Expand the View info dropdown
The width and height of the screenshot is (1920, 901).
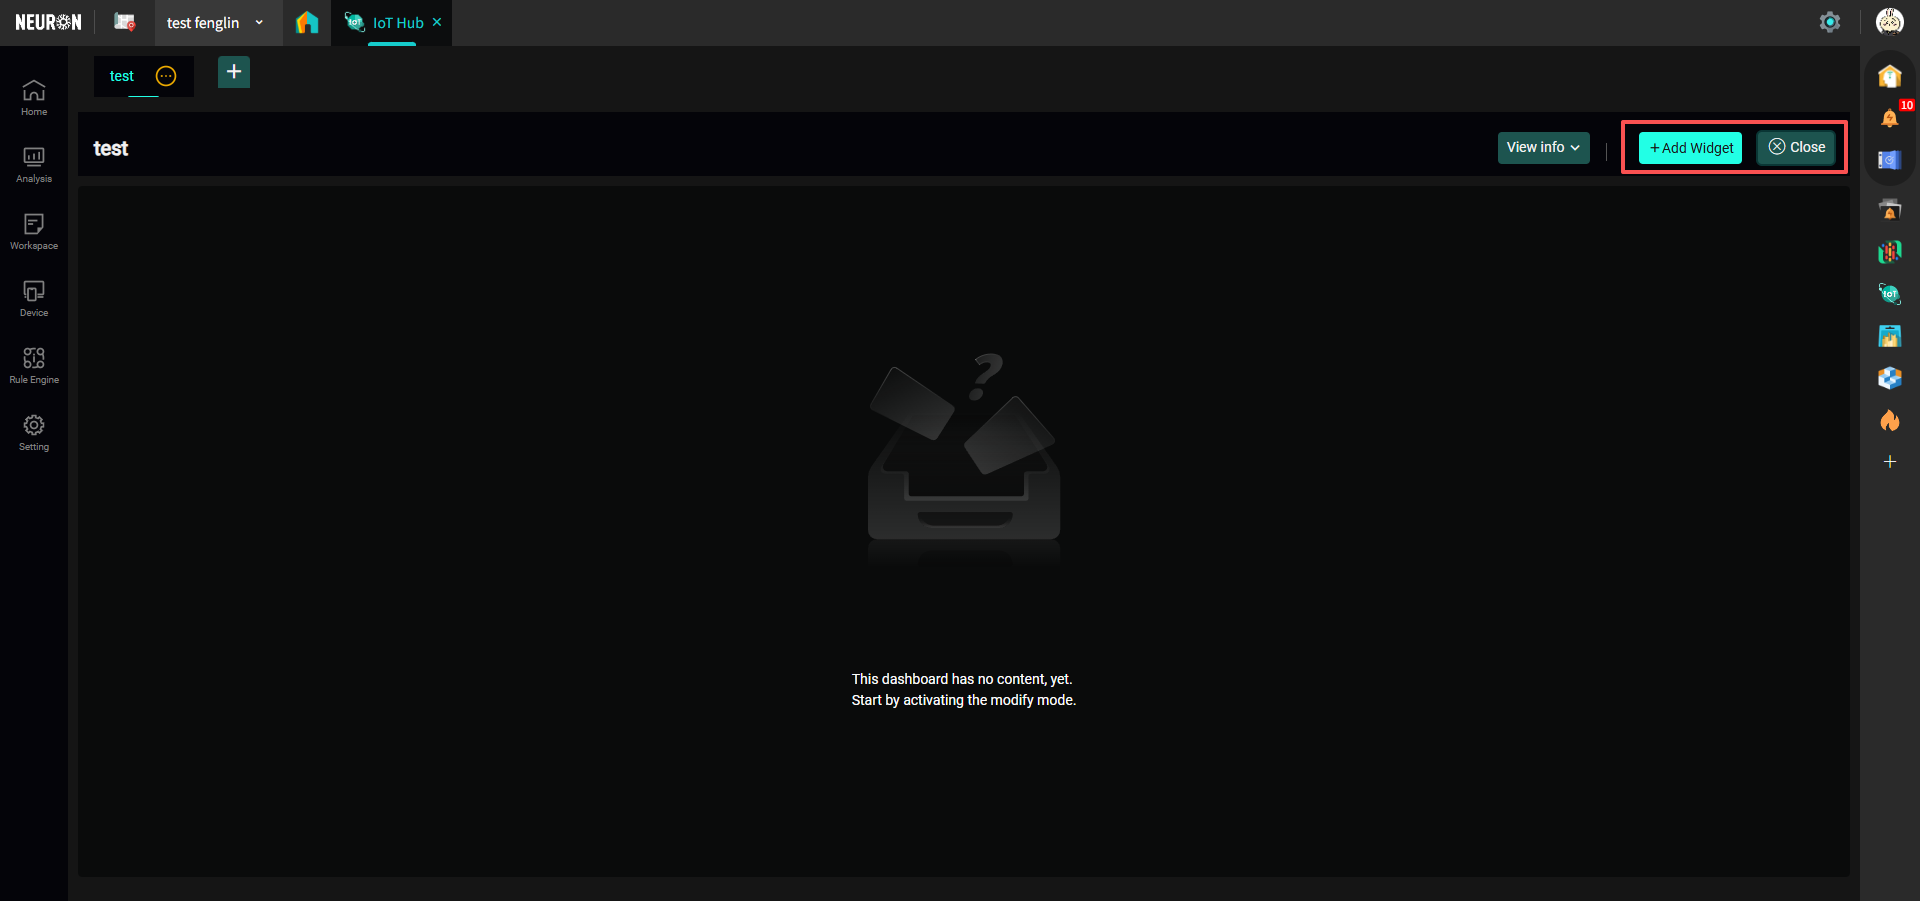[1543, 148]
